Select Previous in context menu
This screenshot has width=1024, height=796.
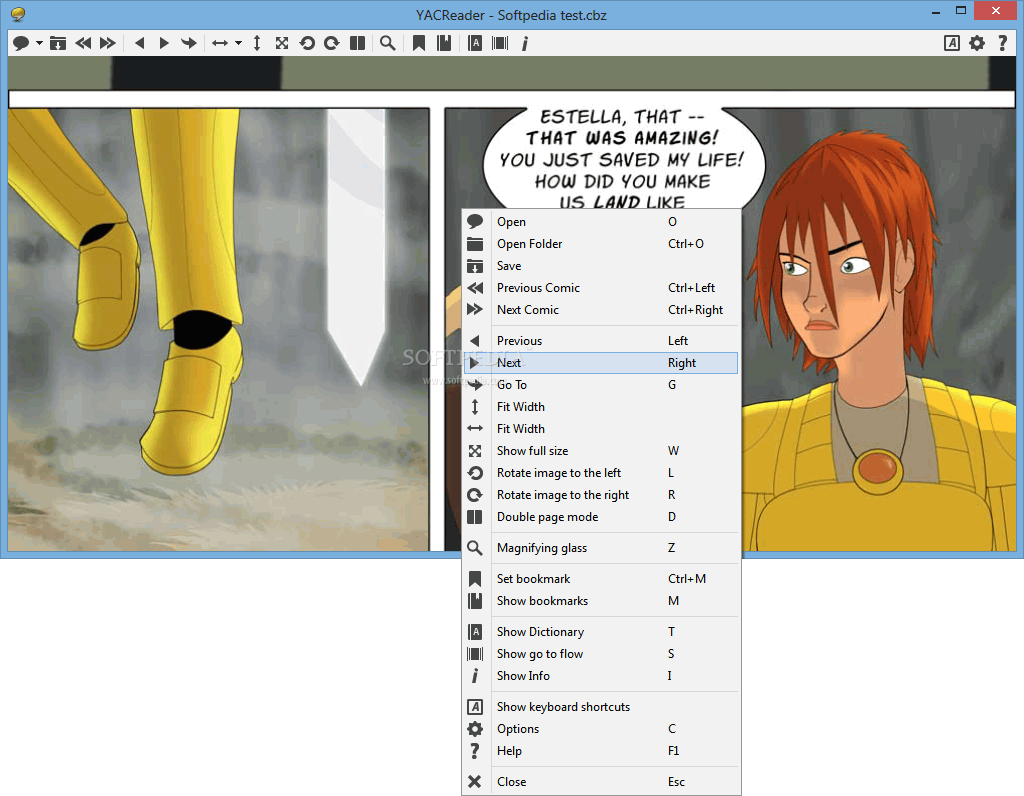coord(601,341)
